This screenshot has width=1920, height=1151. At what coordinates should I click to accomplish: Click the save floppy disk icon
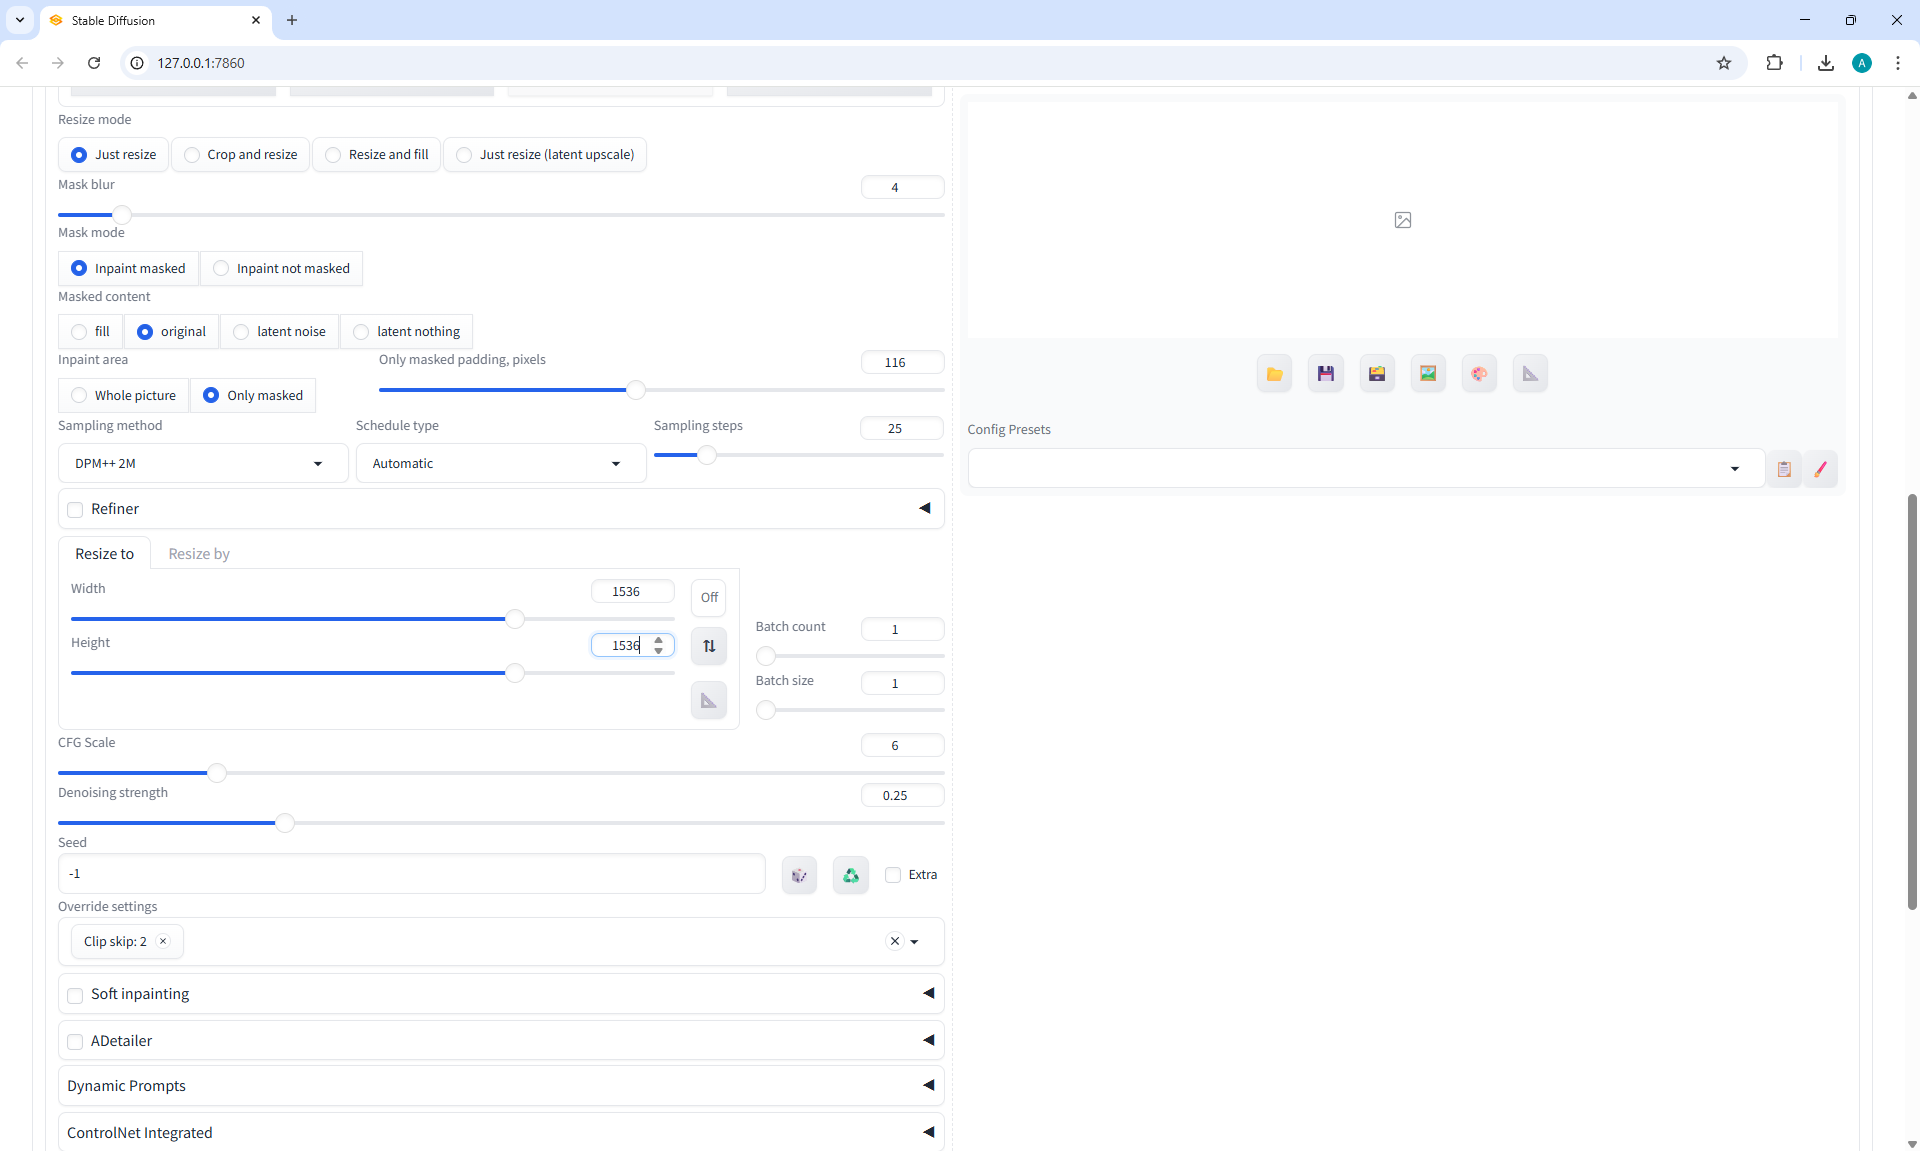click(x=1326, y=374)
